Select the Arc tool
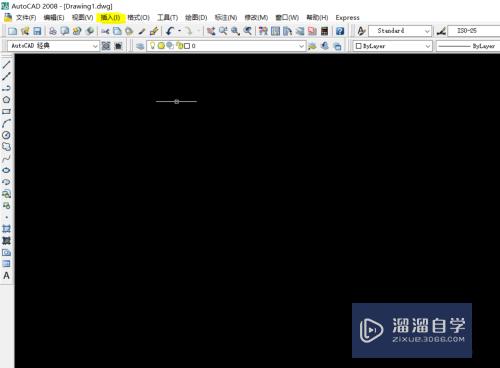 (6, 123)
